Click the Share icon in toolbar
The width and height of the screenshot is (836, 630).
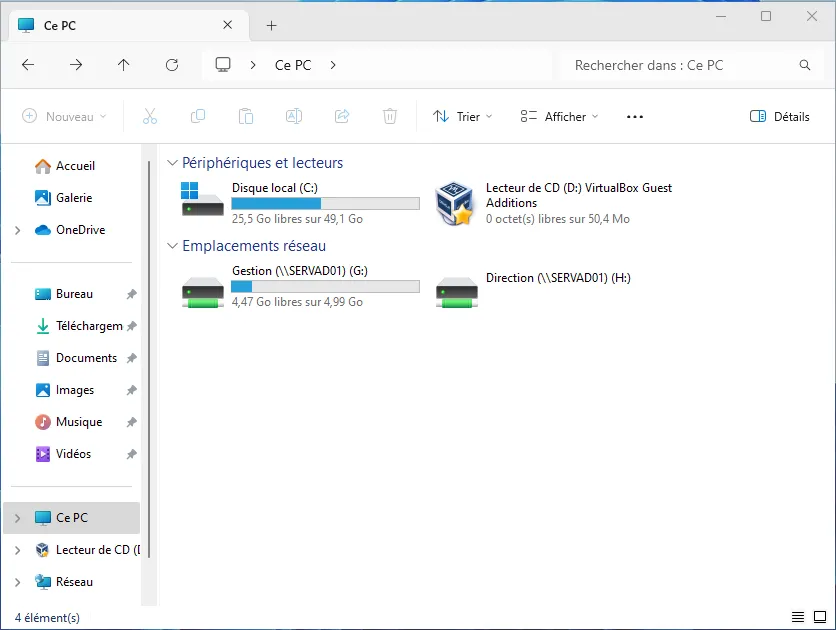pos(342,116)
